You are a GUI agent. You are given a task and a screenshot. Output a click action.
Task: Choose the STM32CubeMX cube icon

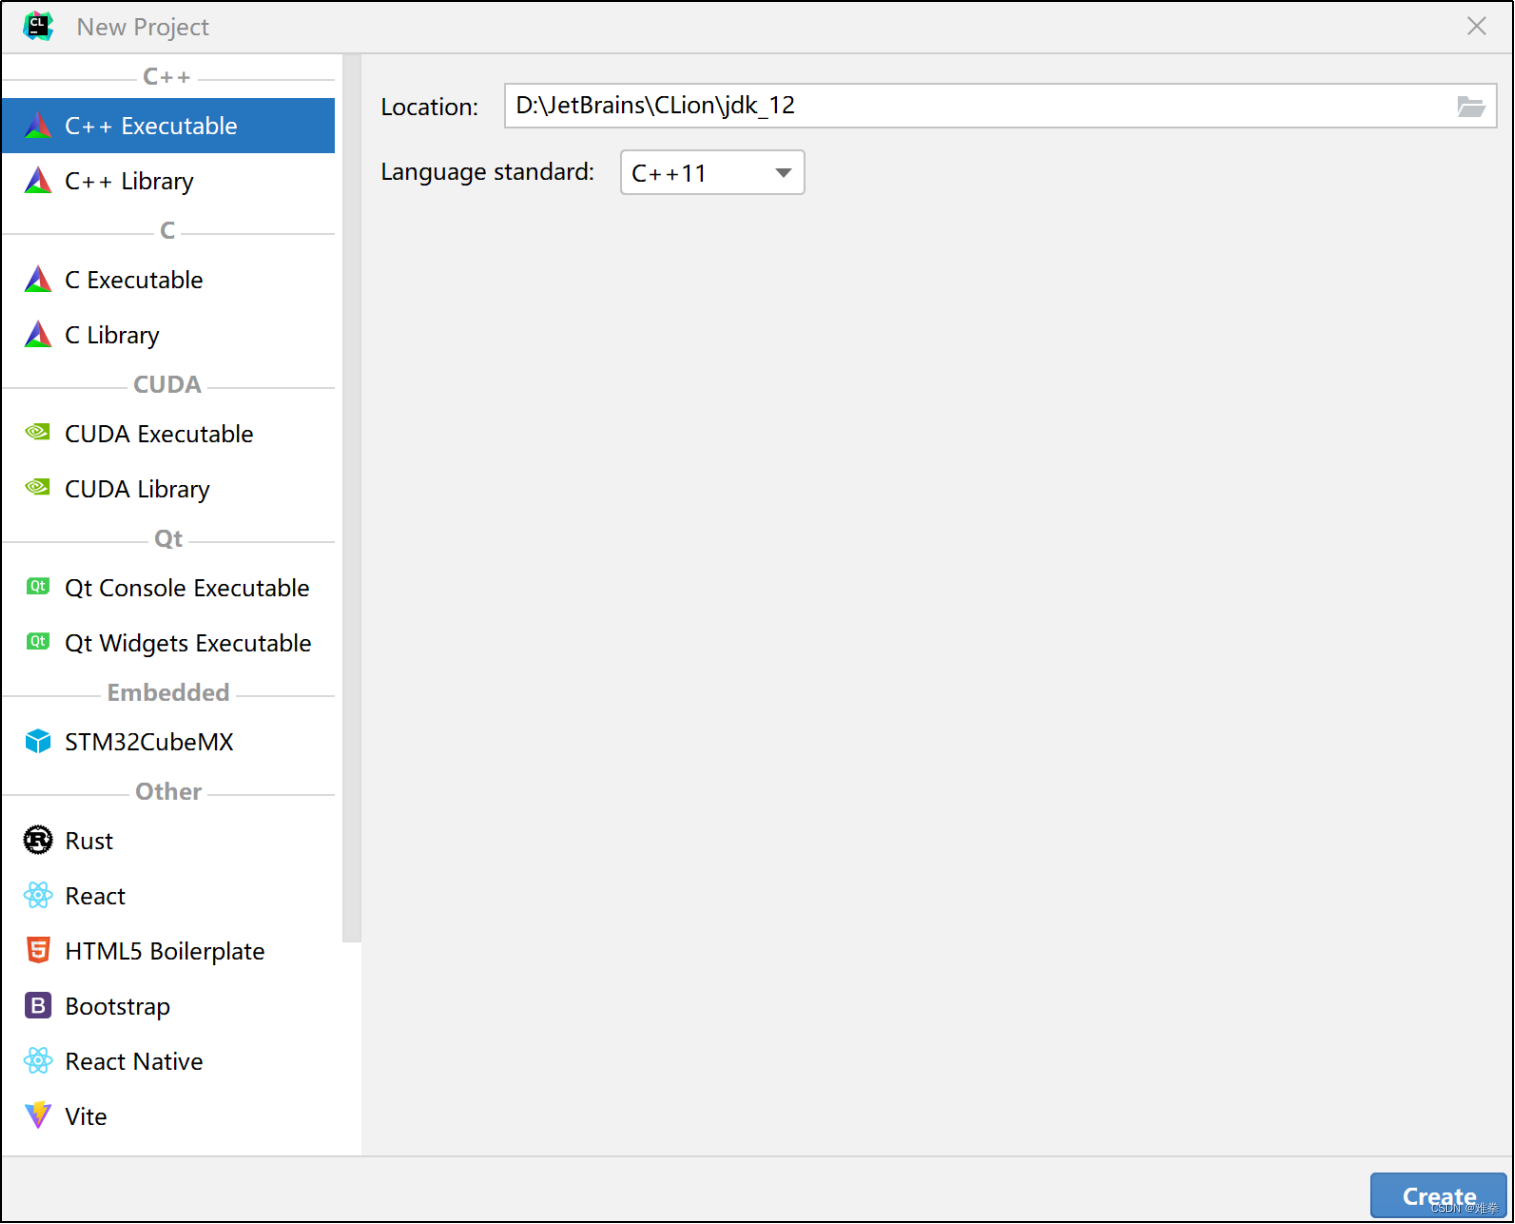[x=38, y=742]
